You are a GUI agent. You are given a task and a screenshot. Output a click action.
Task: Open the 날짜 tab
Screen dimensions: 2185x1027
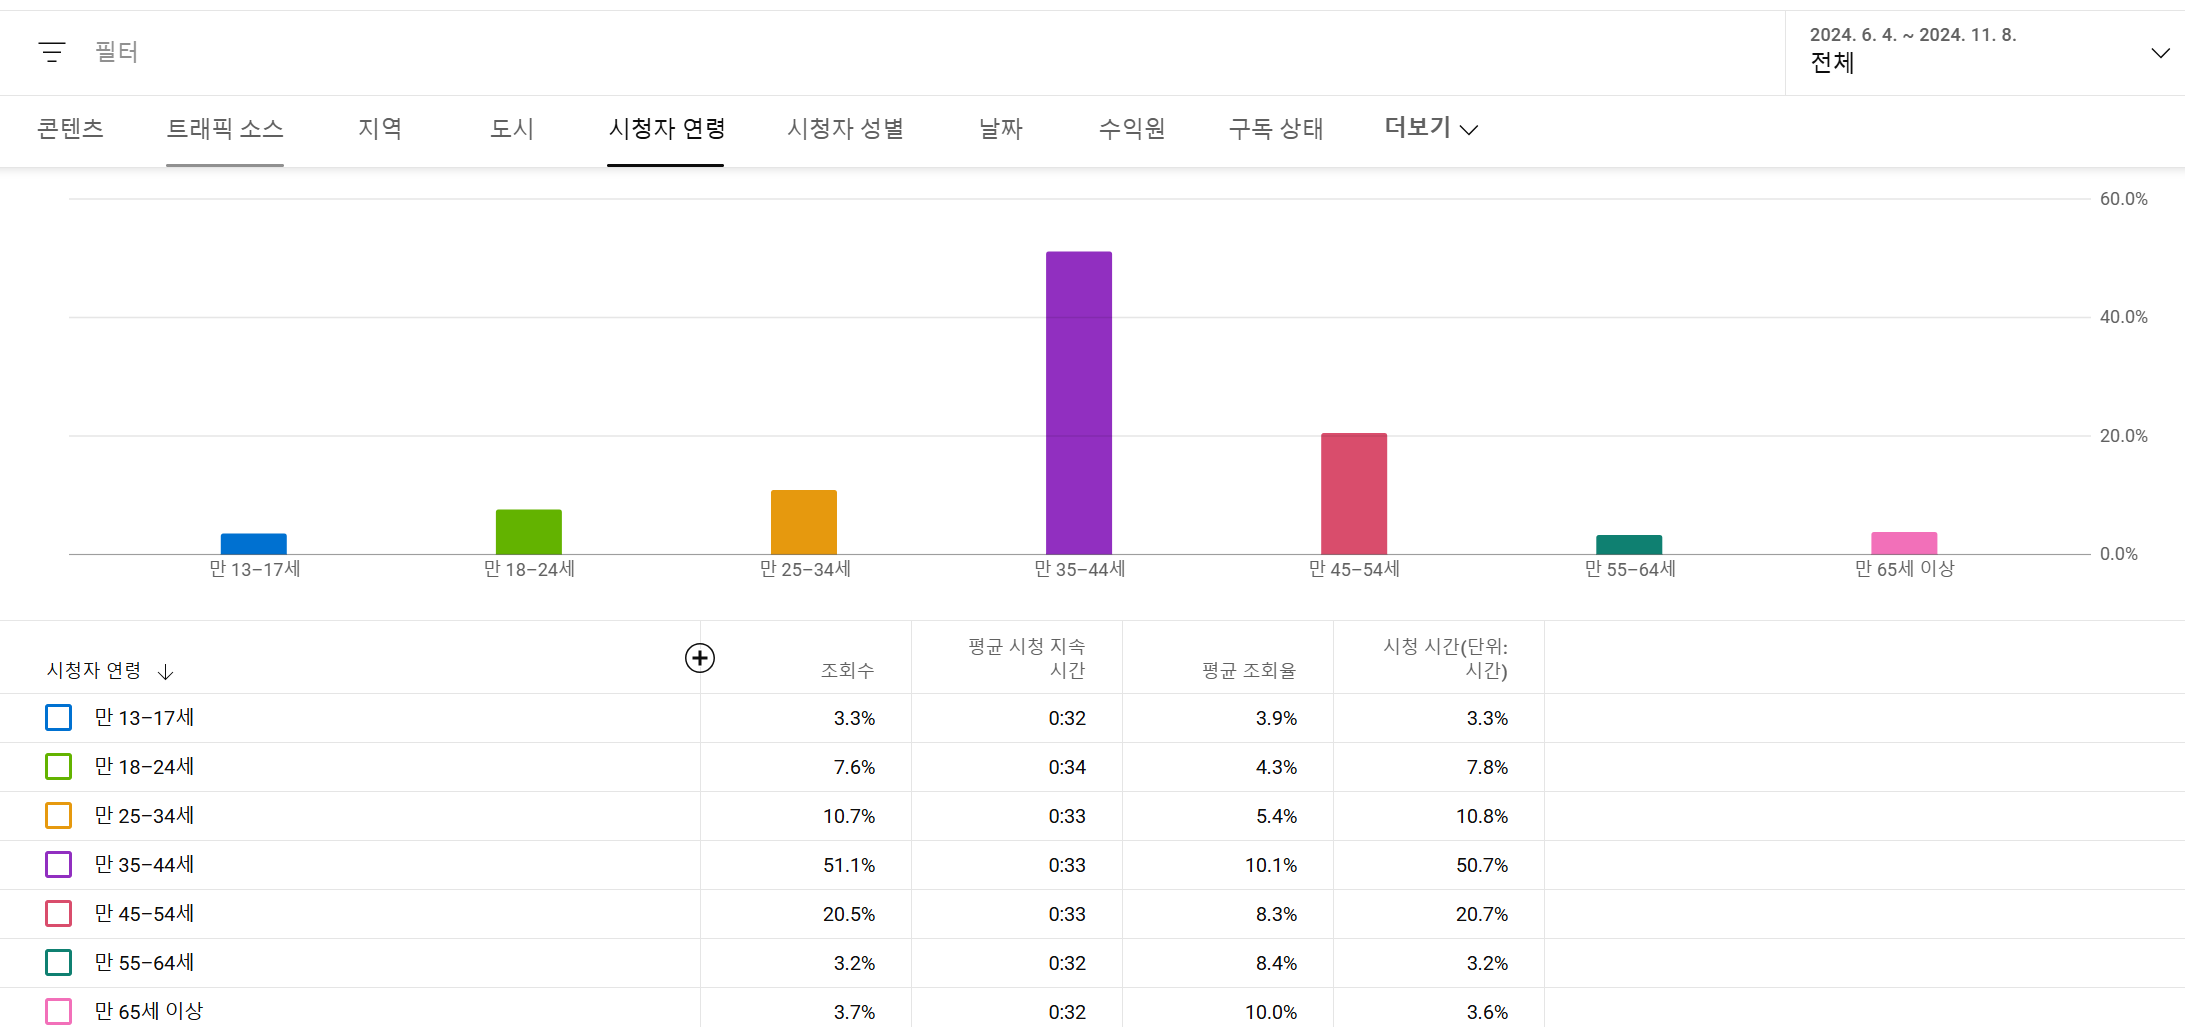tap(1000, 128)
